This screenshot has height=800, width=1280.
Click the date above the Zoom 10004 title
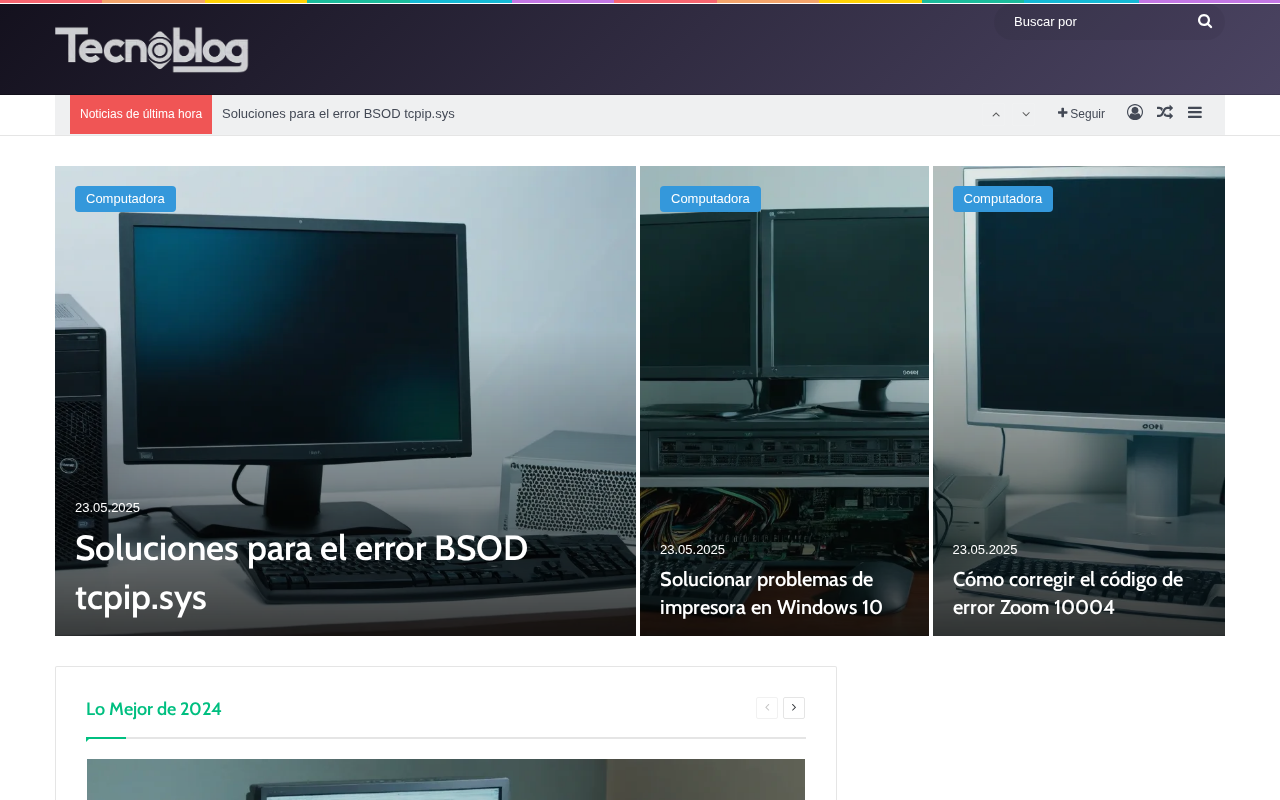pos(985,550)
